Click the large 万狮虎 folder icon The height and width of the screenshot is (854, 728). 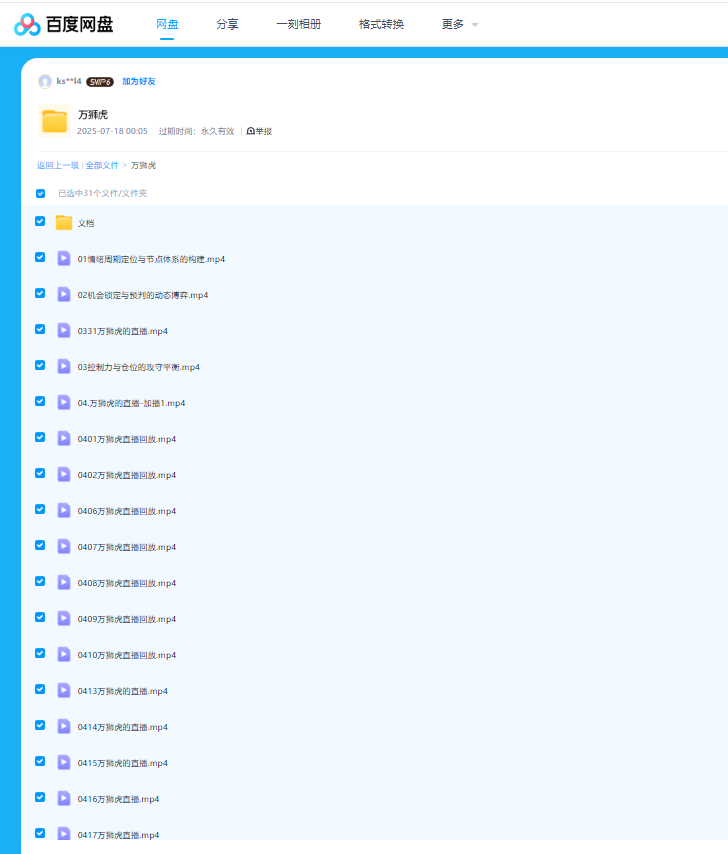click(54, 121)
